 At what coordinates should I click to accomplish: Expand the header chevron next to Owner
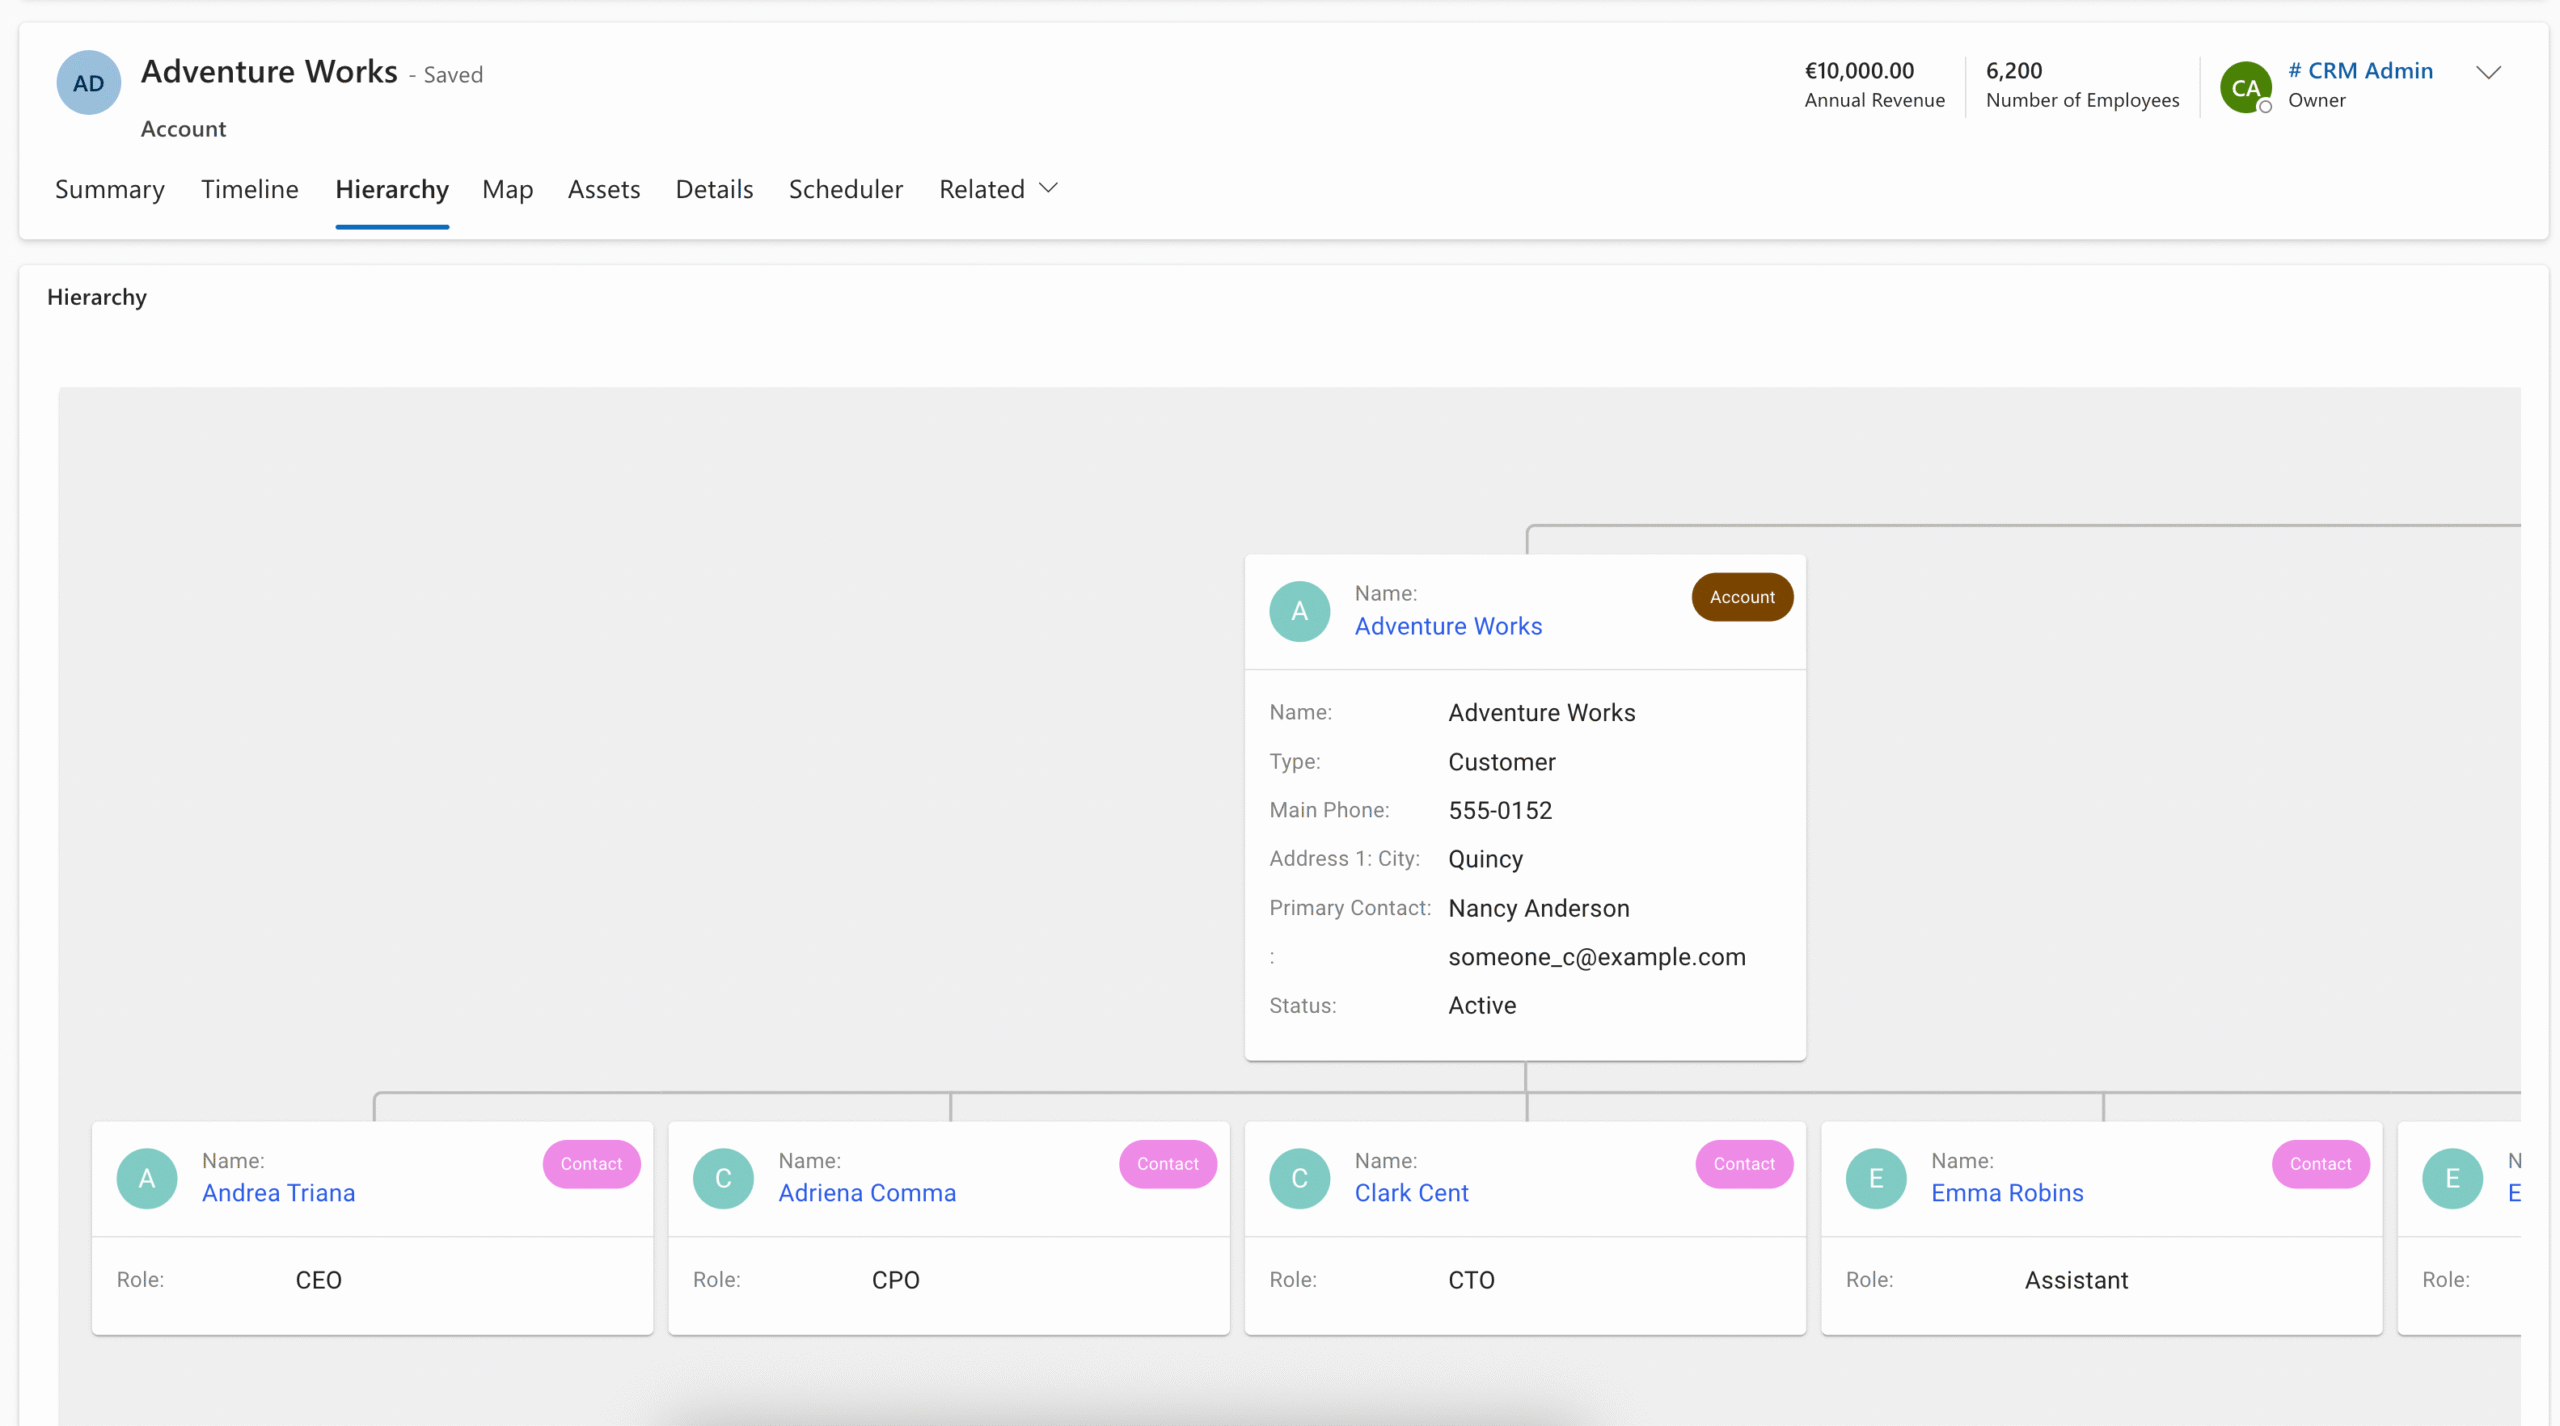(x=2488, y=72)
